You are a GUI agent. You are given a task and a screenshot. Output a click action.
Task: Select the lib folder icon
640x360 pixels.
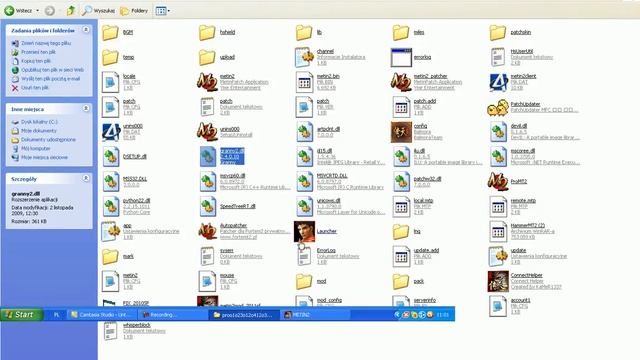point(304,32)
